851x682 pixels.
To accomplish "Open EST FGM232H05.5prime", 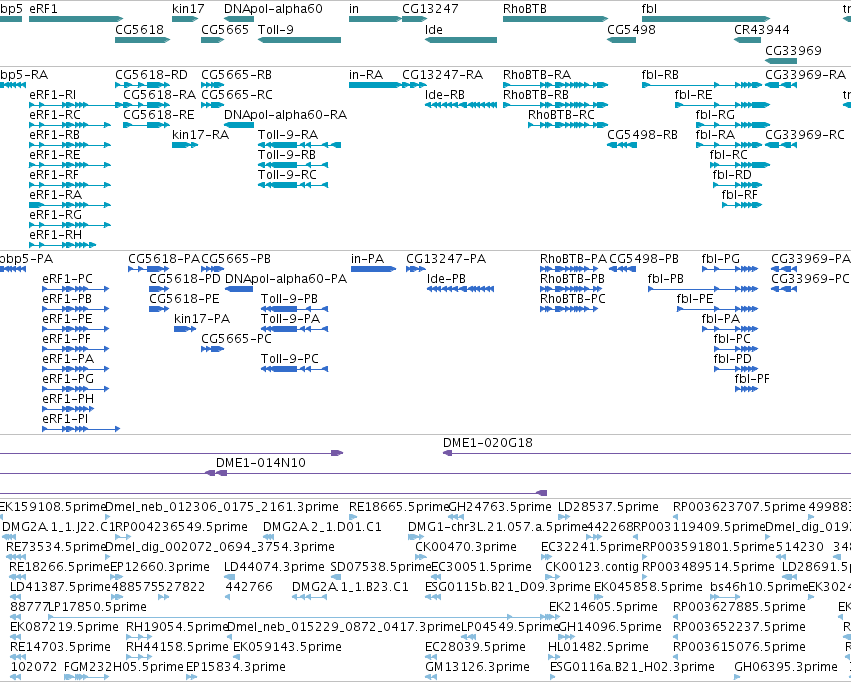I will (x=124, y=666).
